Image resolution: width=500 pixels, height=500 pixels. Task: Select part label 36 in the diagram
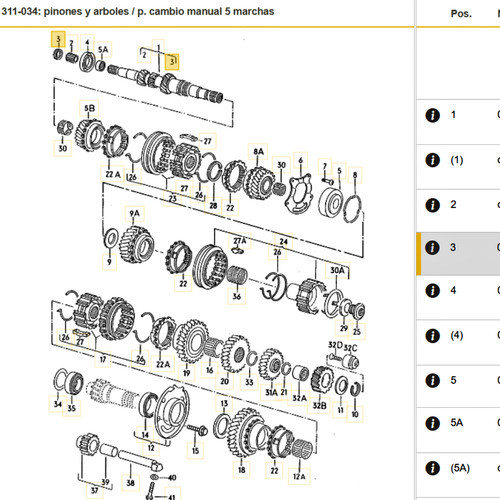pyautogui.click(x=237, y=296)
